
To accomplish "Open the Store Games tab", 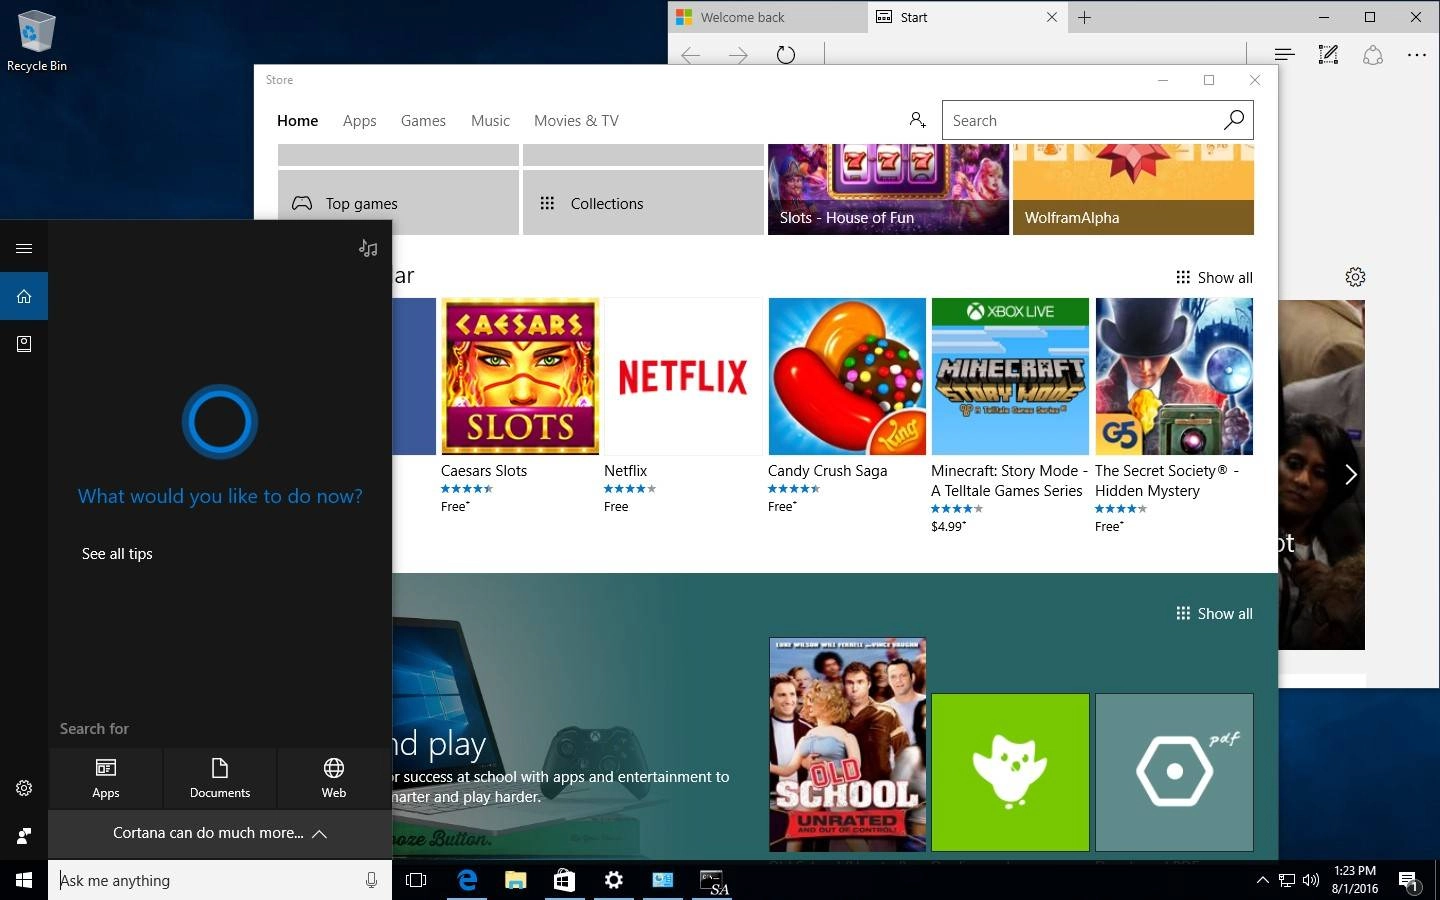I will point(423,120).
